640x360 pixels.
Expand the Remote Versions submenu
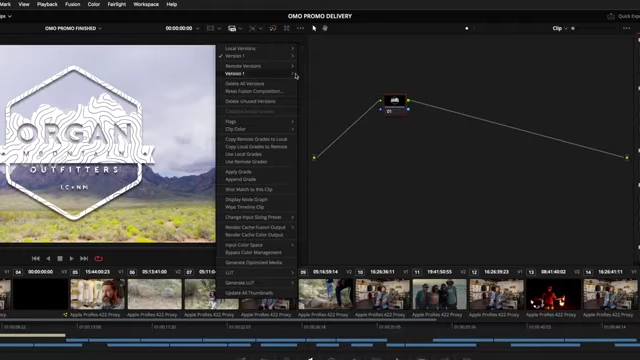pyautogui.click(x=257, y=66)
